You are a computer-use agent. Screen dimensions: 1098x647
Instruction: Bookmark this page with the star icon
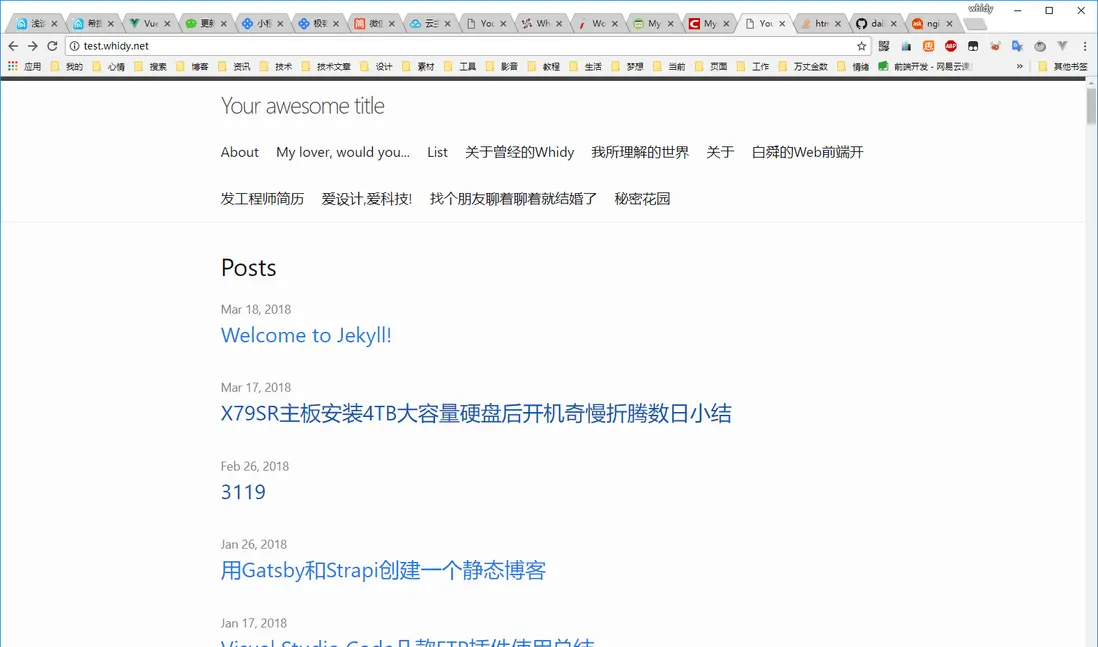pyautogui.click(x=861, y=46)
